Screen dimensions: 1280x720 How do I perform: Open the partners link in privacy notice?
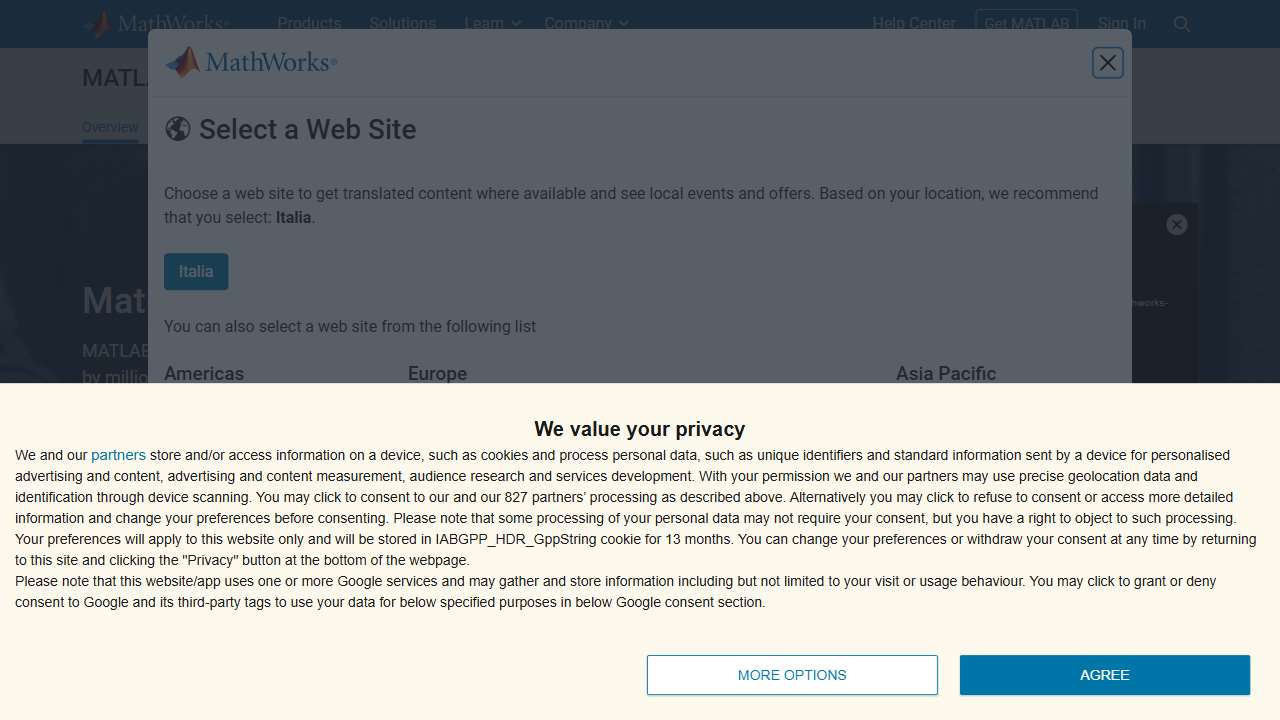(118, 455)
